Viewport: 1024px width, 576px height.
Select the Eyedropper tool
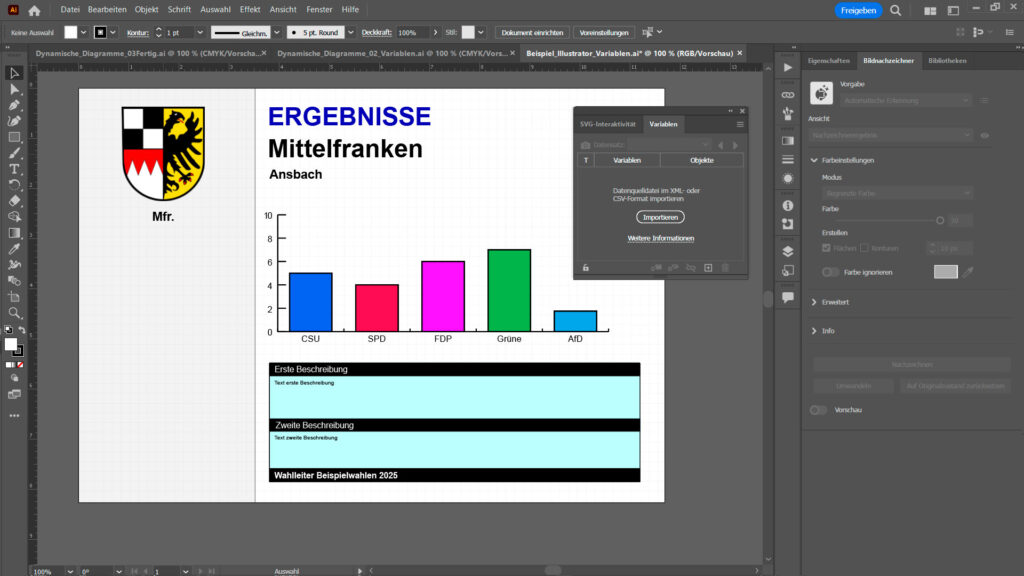(x=14, y=249)
